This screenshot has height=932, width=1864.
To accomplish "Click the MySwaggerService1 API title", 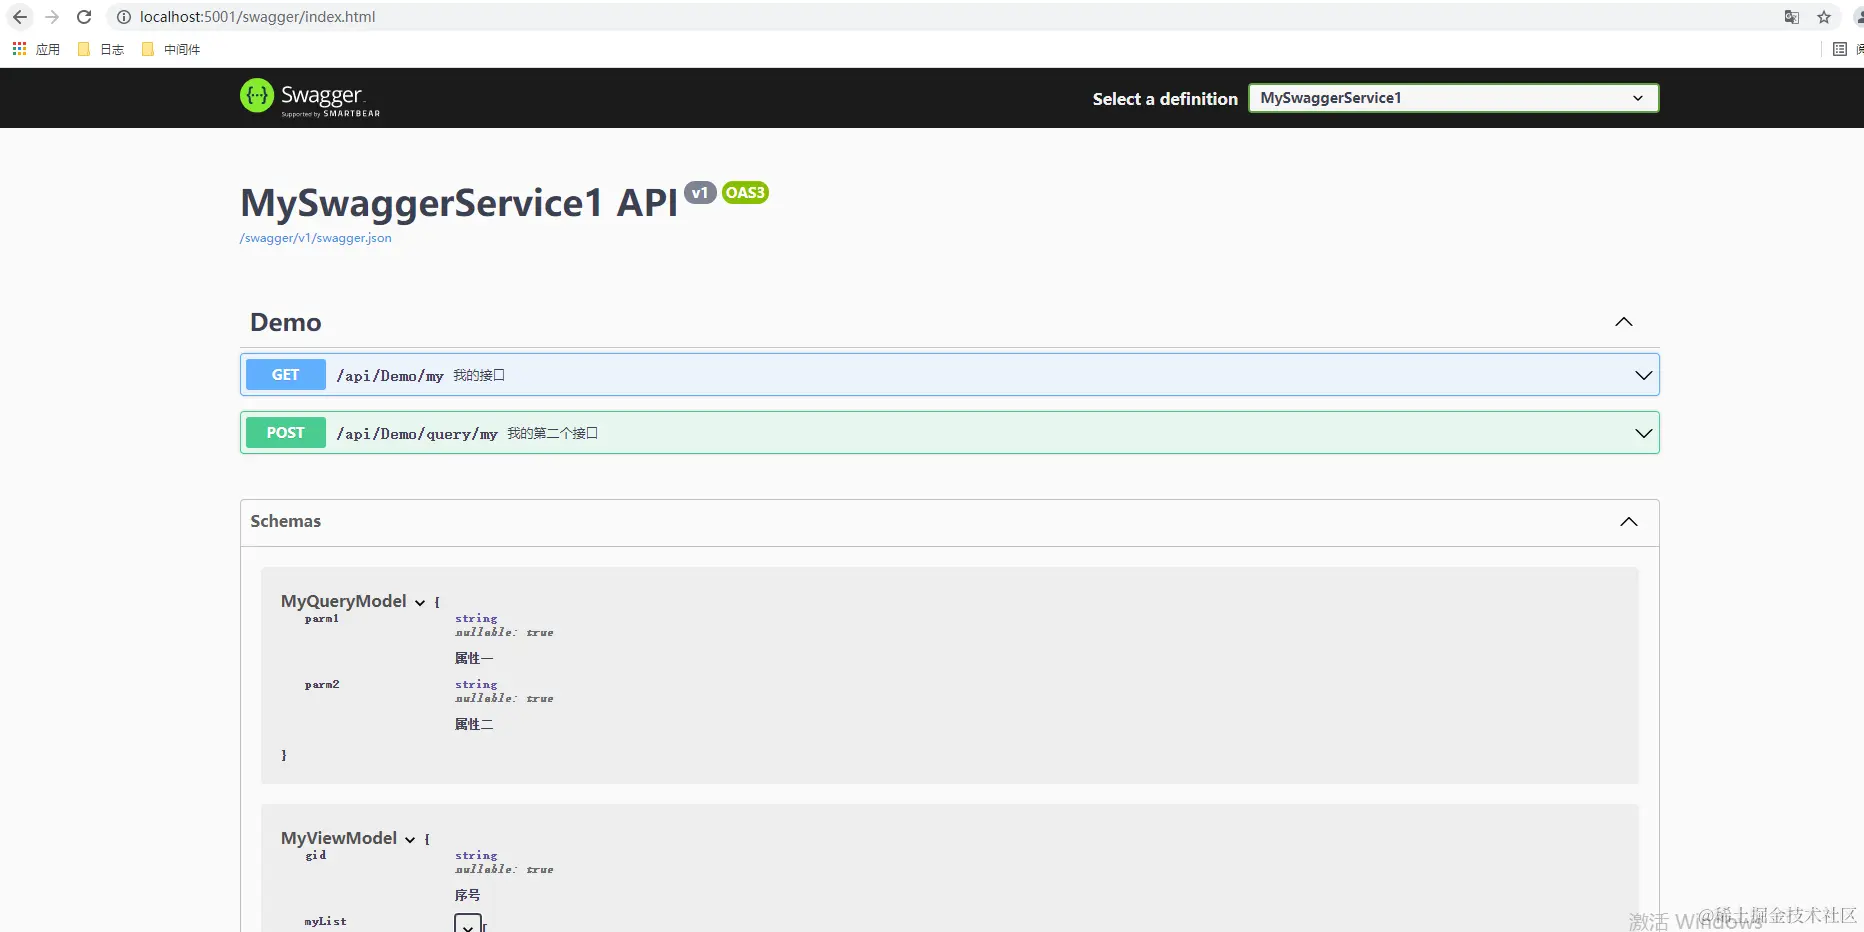I will pos(459,203).
